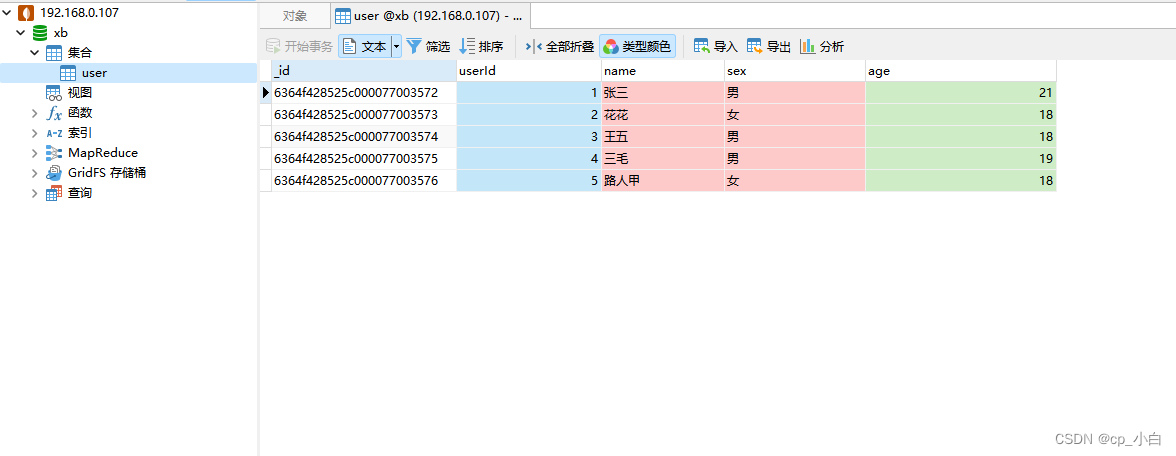Click the sex column header

[795, 71]
